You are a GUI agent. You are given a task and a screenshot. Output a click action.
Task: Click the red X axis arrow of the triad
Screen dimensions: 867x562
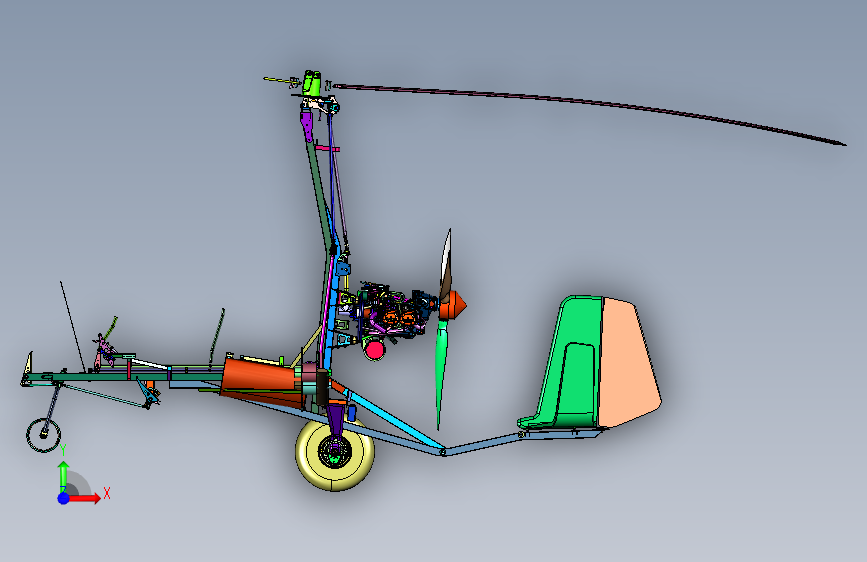click(84, 498)
